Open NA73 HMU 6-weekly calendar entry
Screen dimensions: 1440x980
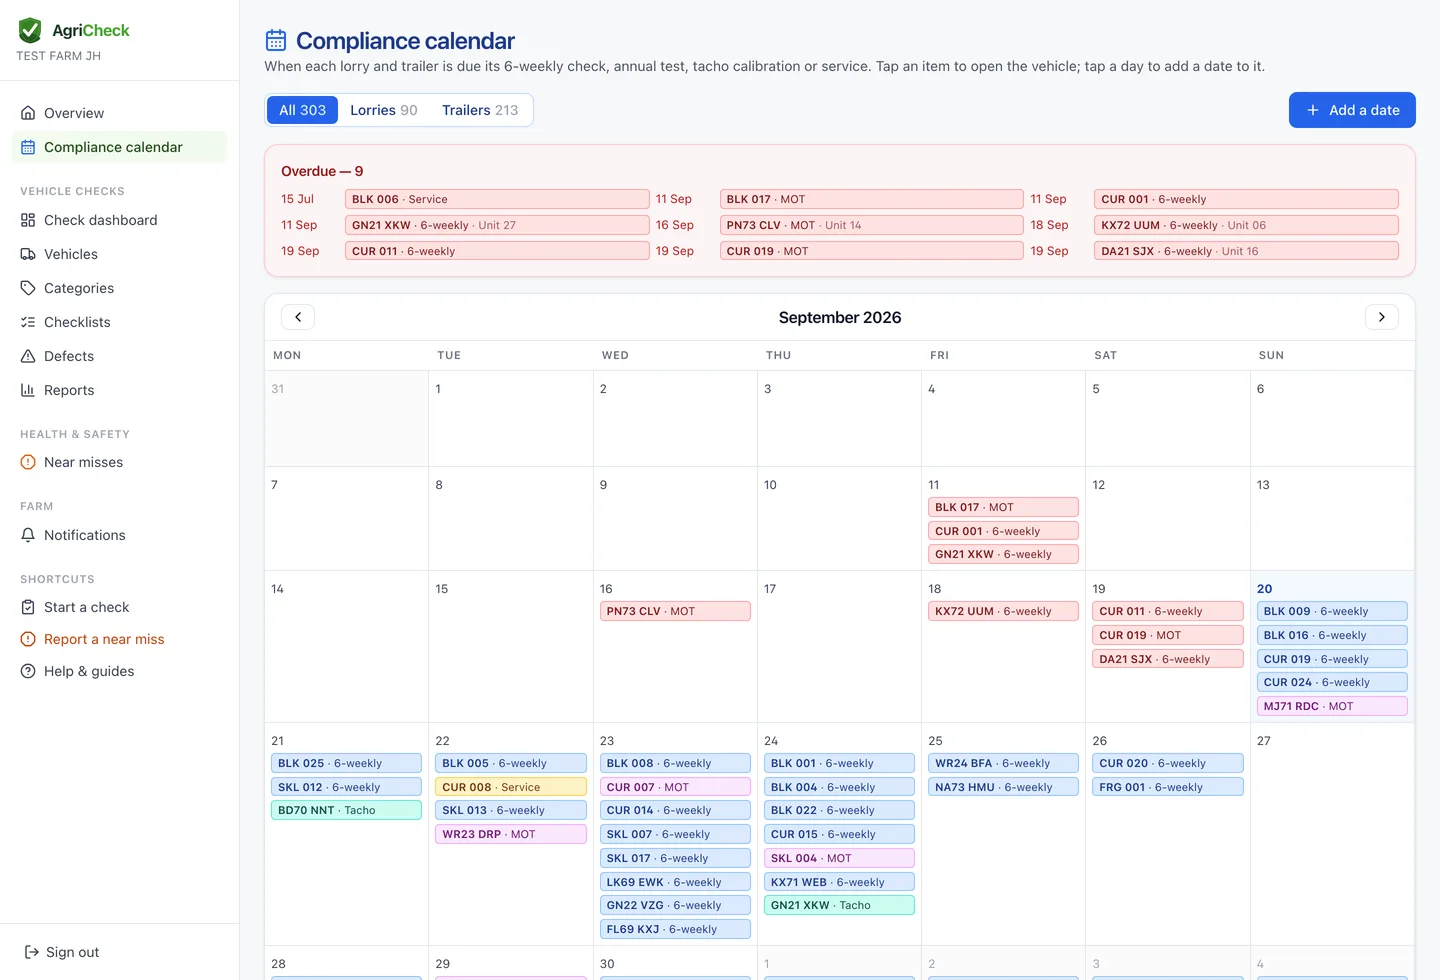1004,787
